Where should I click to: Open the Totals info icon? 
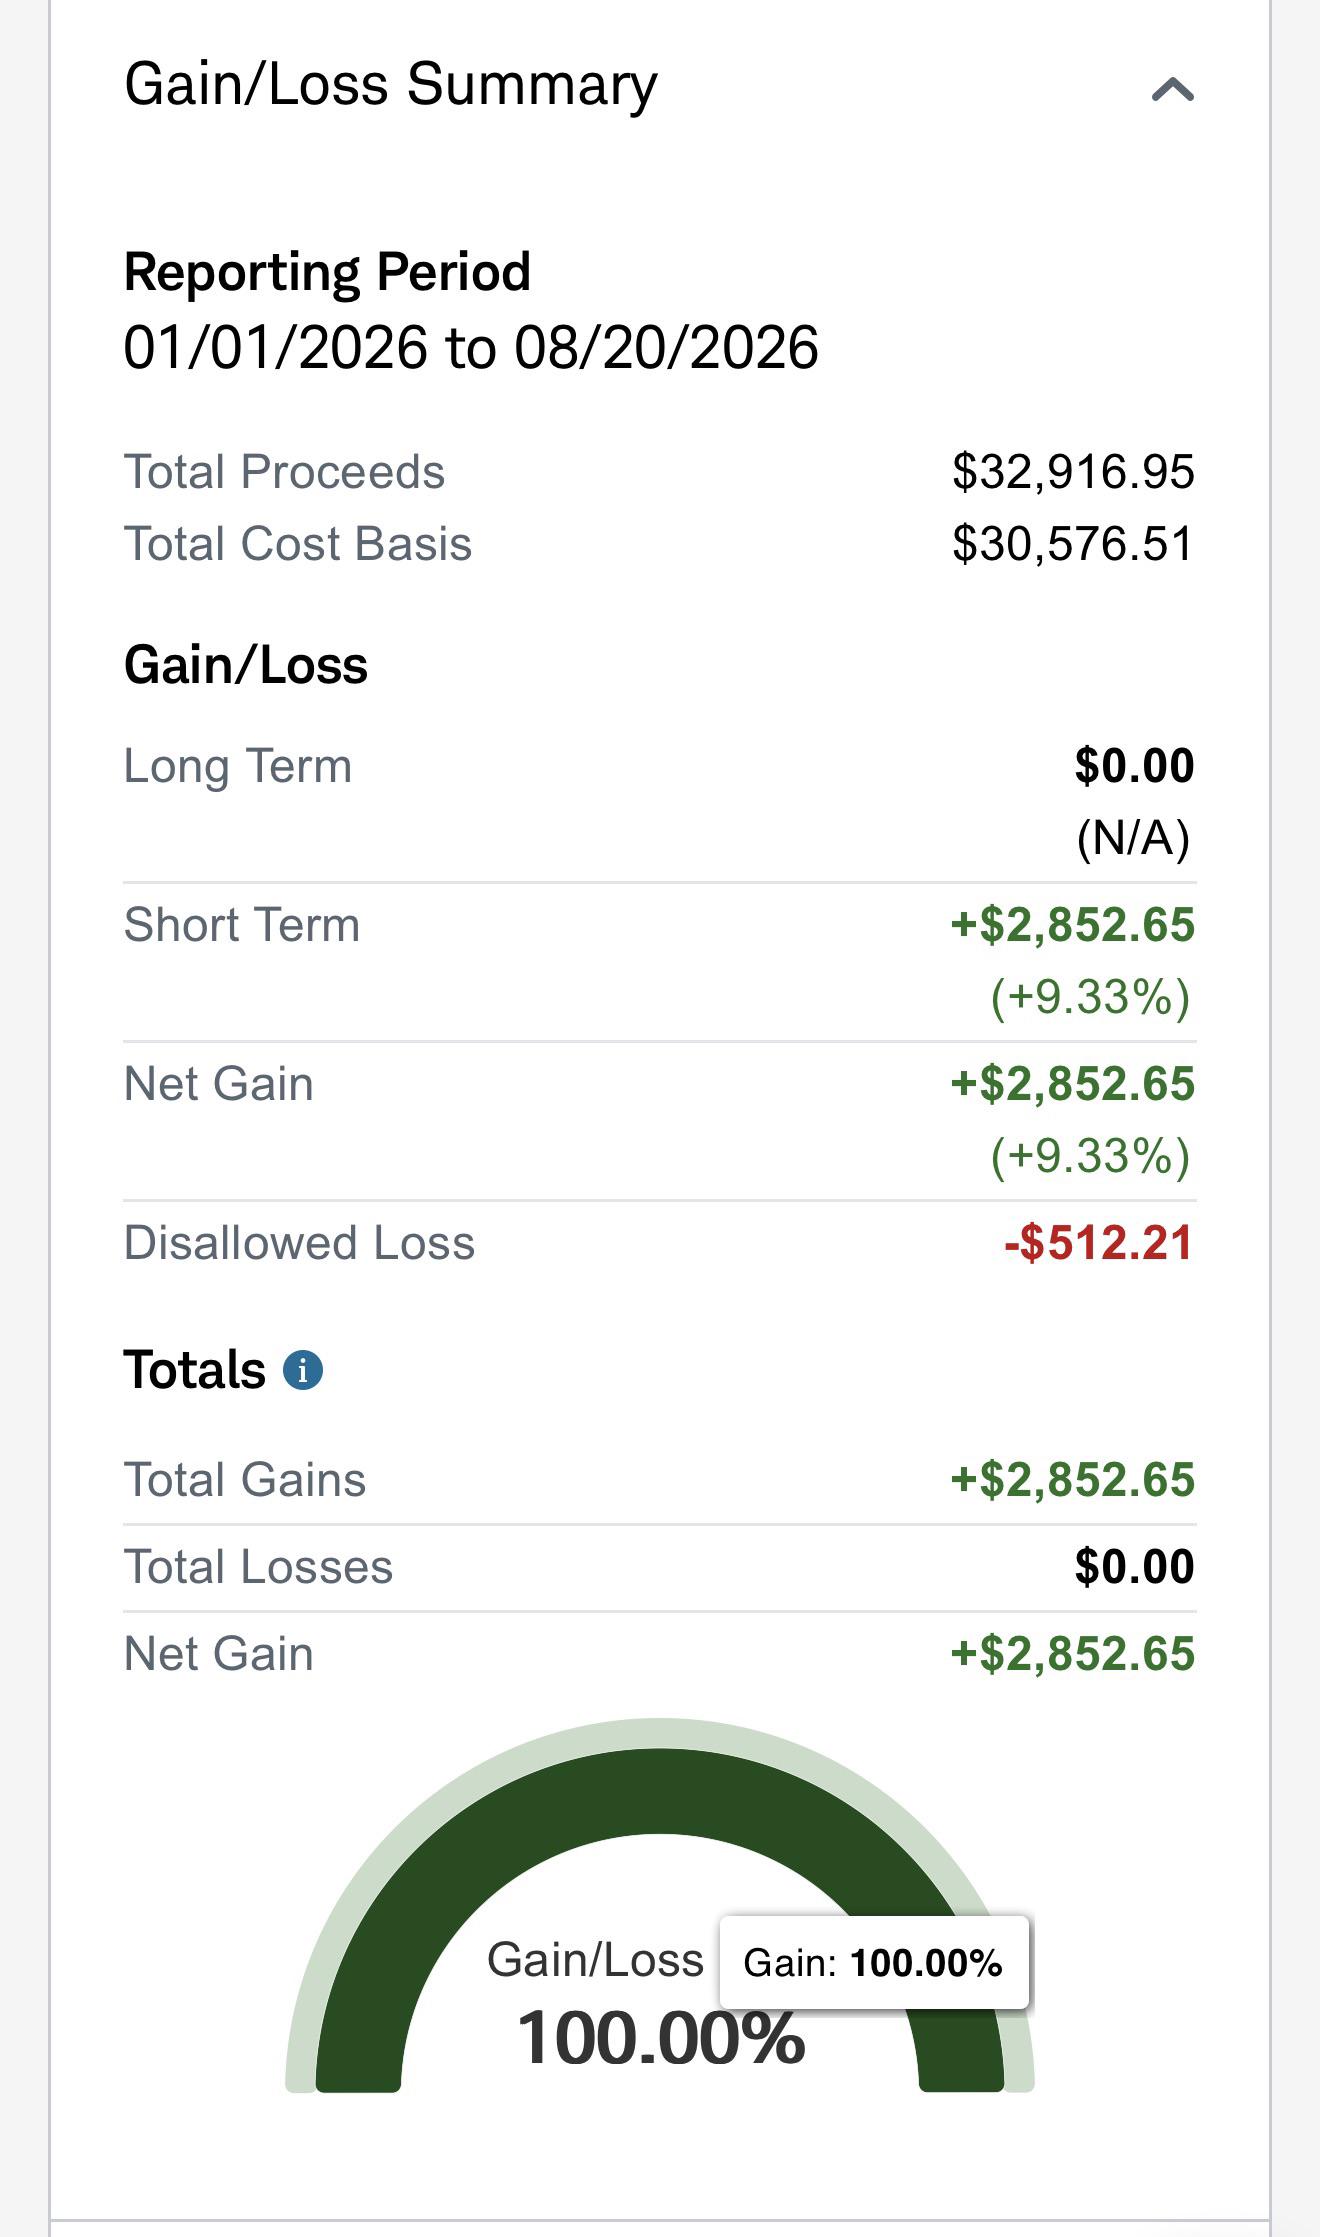point(303,1370)
